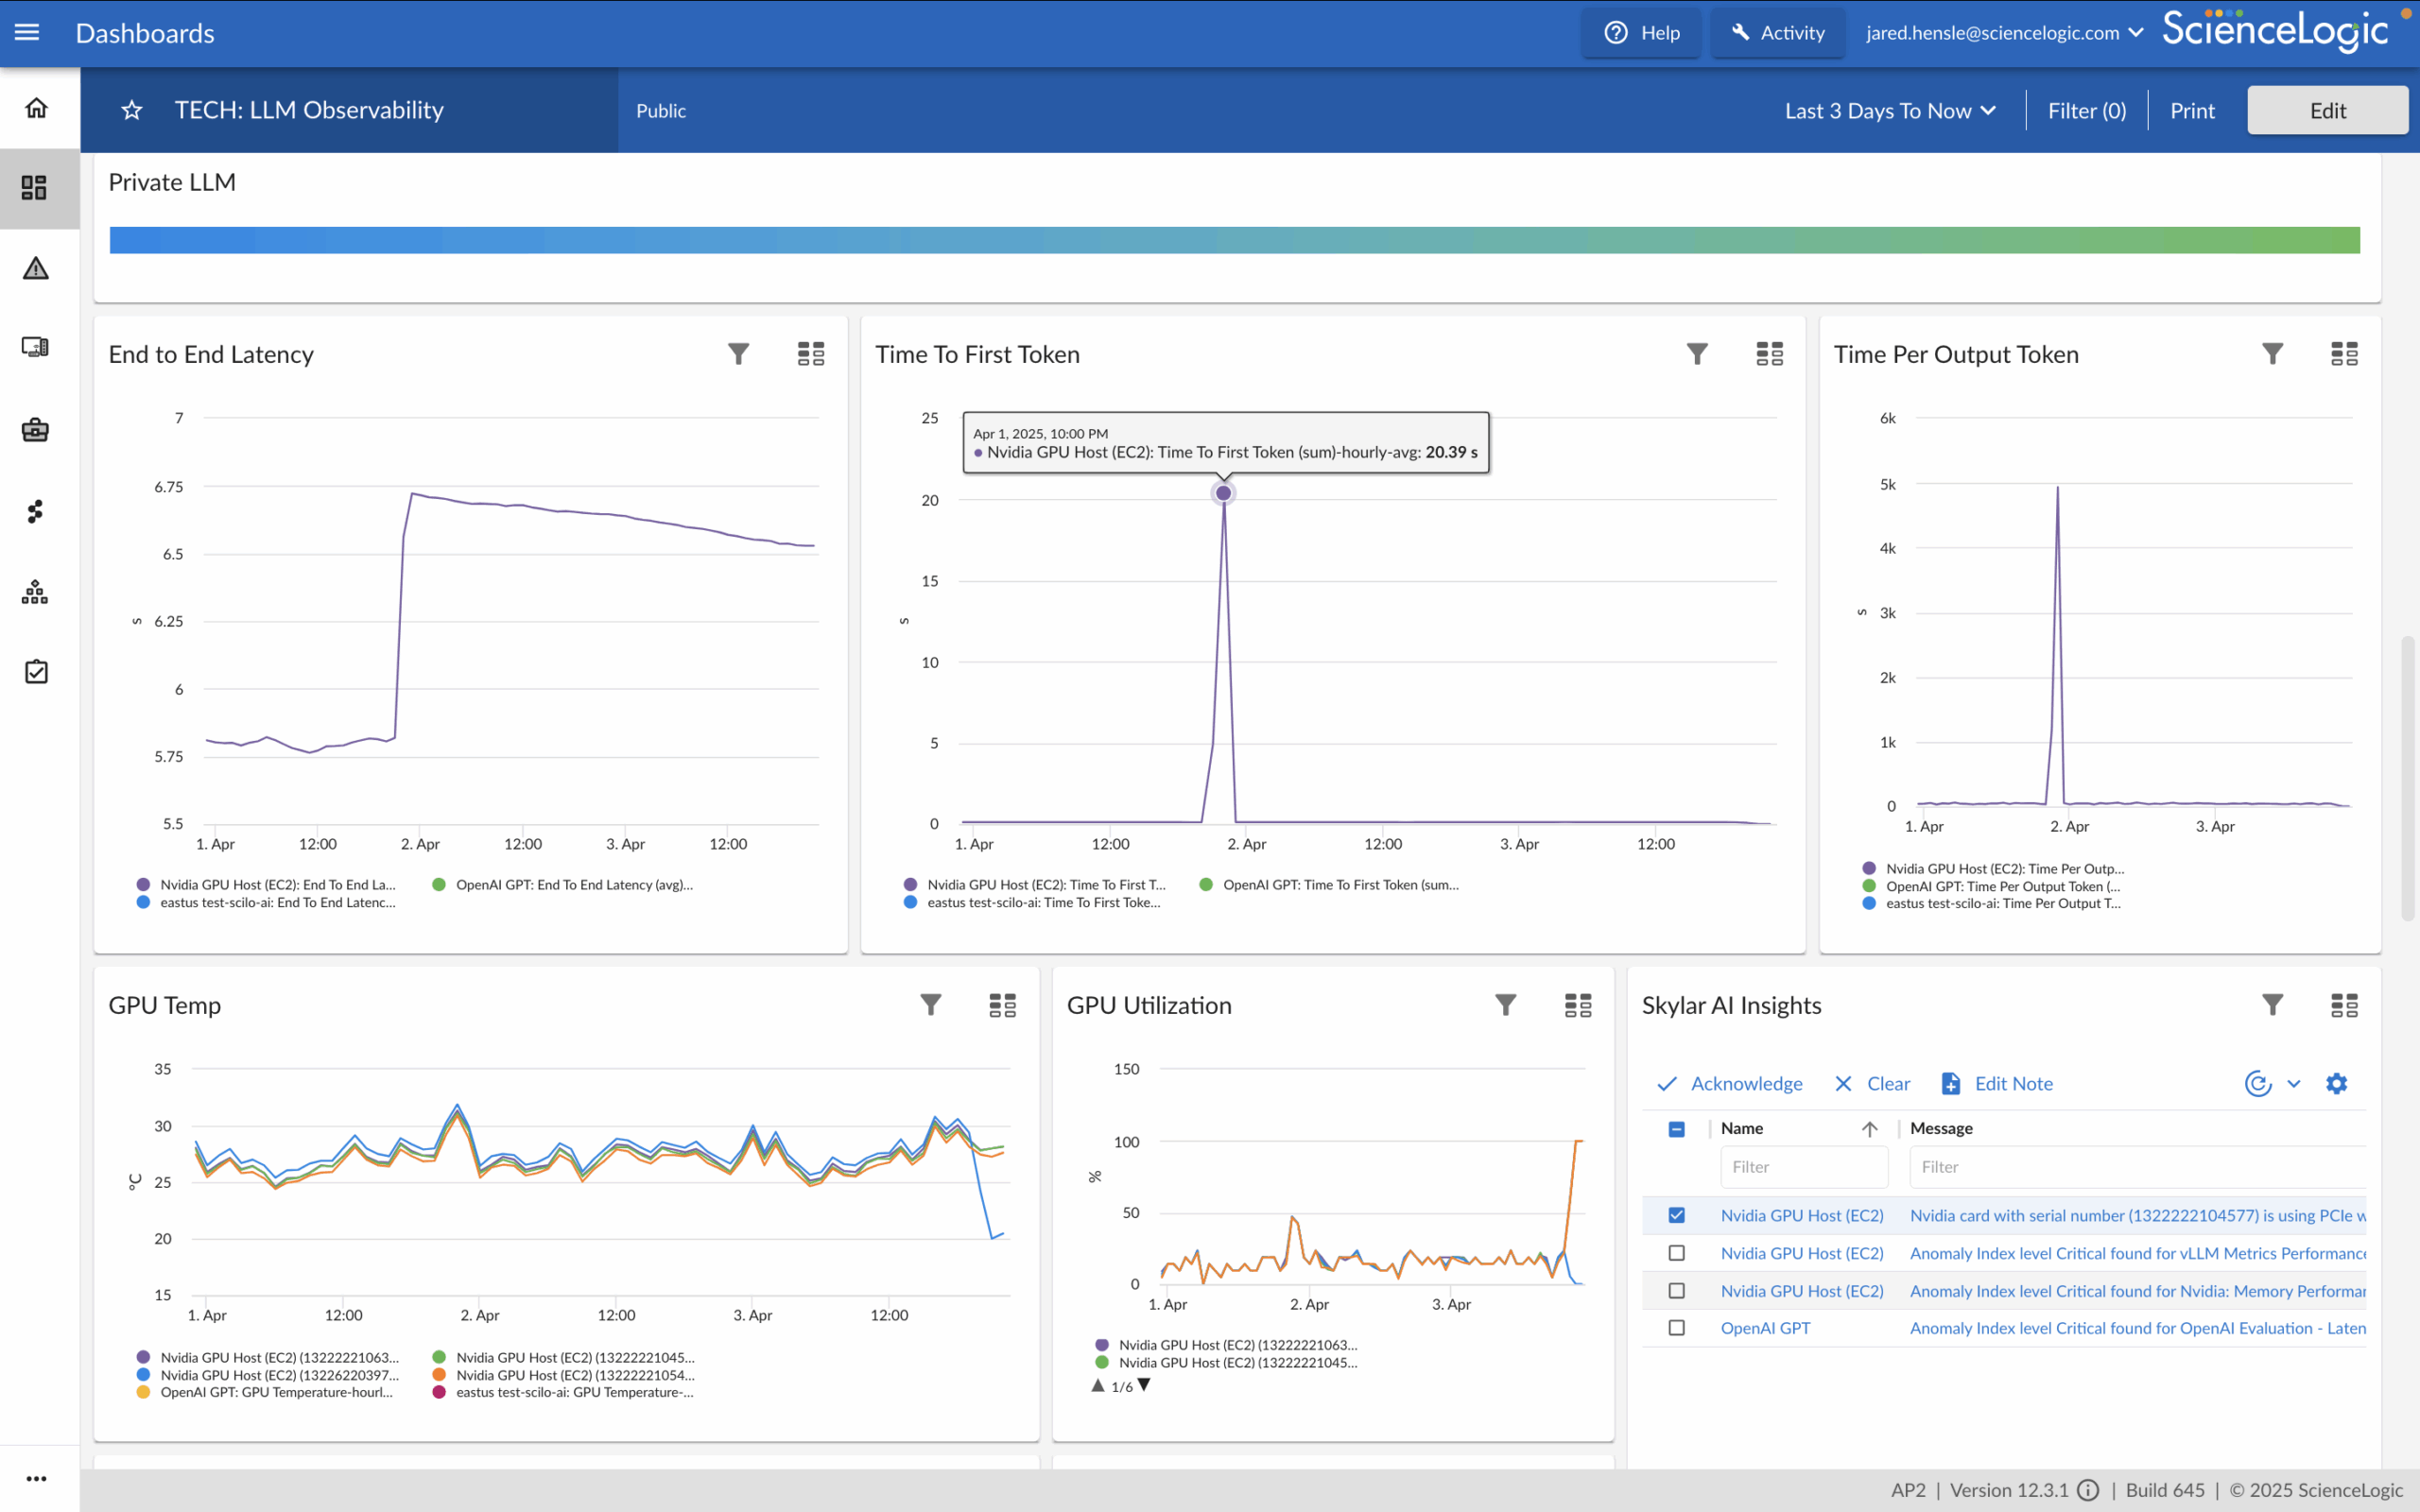
Task: Open the hamburger navigation menu
Action: coord(27,33)
